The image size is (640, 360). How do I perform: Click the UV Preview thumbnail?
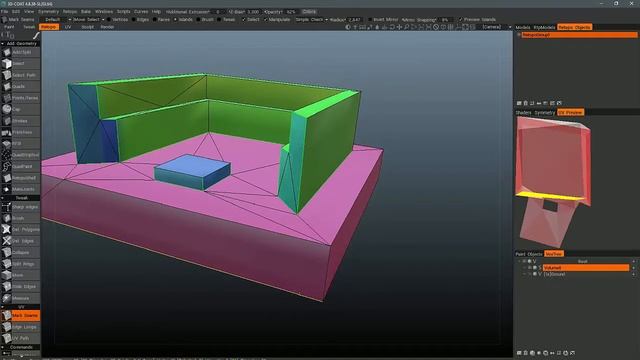point(554,182)
